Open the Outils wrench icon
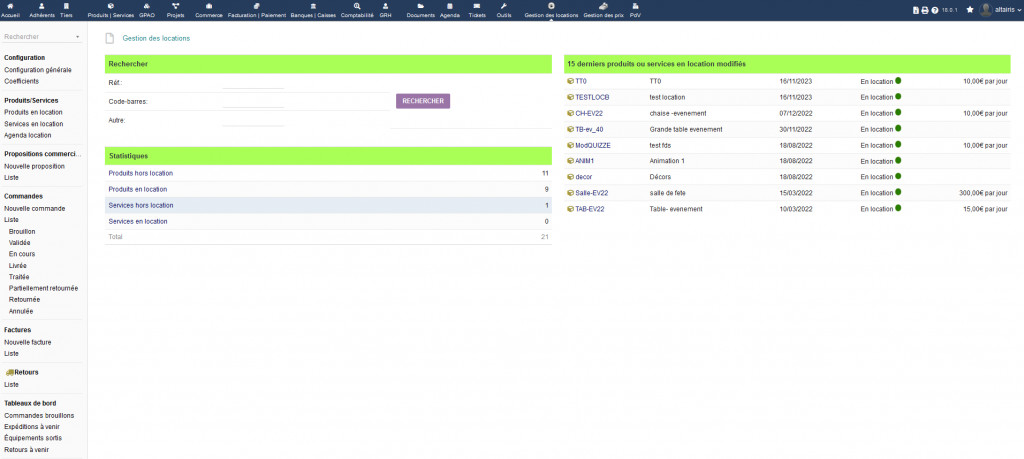 (504, 7)
